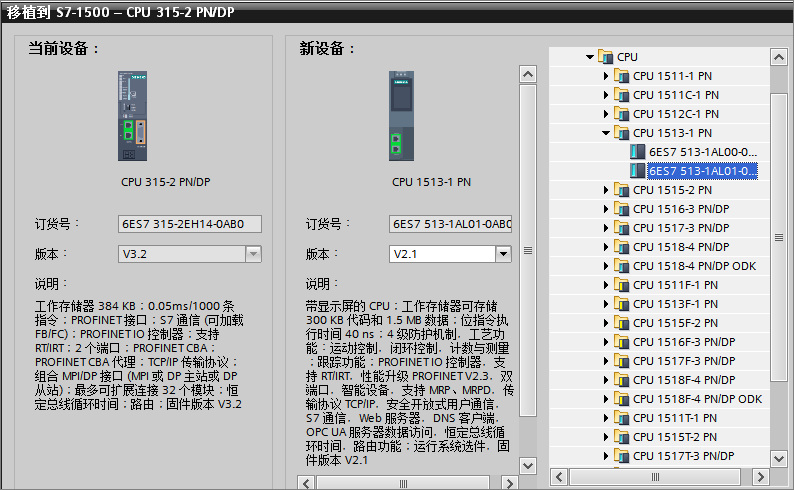Click the CPU 1513-1 PN folder icon
Screen dimensions: 794x490
[x=621, y=133]
